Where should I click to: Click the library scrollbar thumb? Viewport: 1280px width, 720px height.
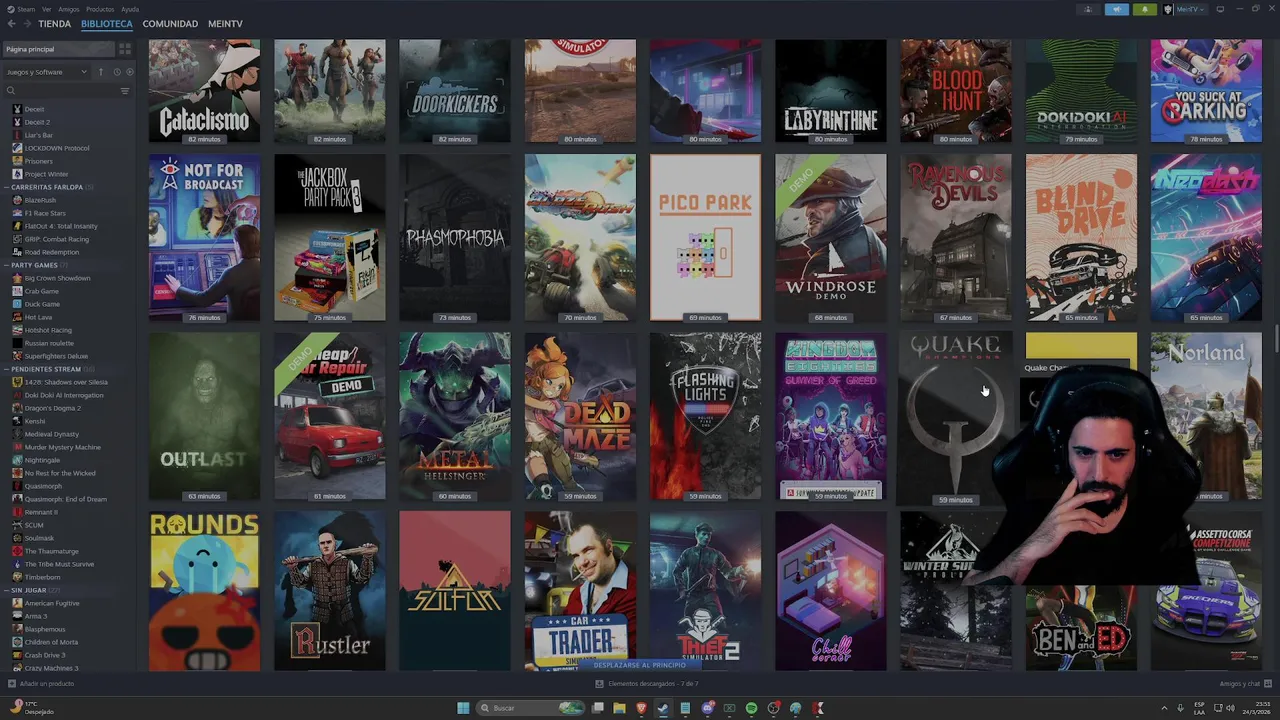[x=1275, y=338]
